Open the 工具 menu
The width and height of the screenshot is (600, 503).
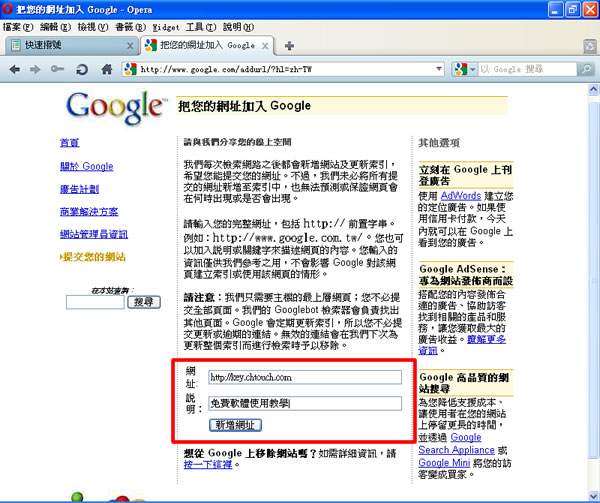[x=201, y=27]
